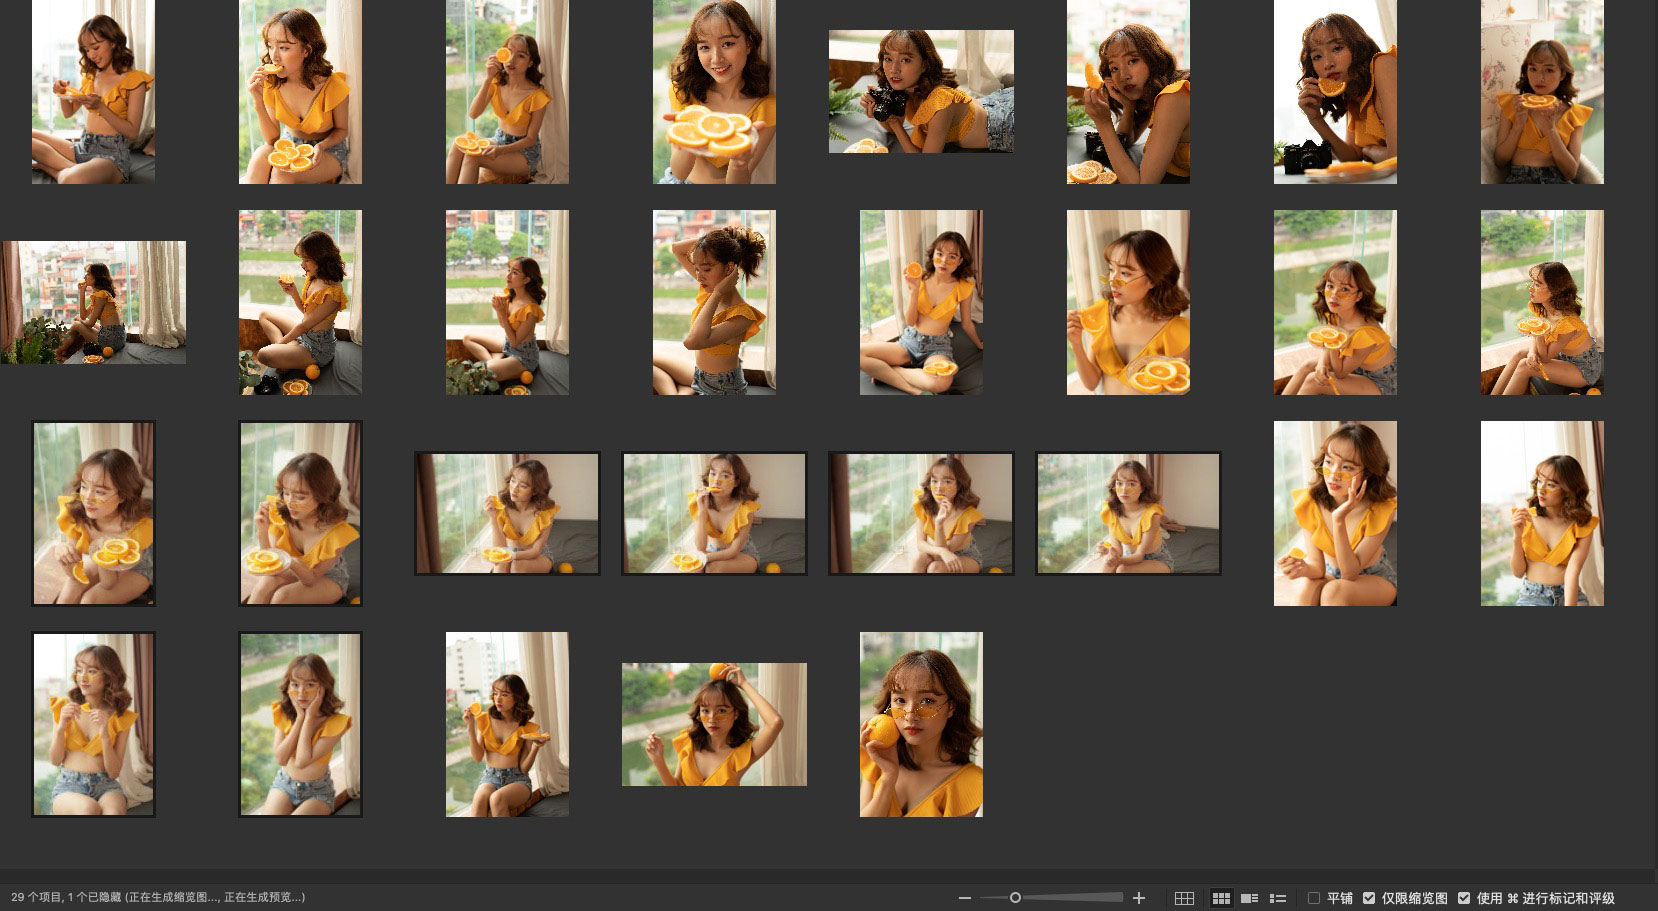Select wide landscape photo with city buildings

pyautogui.click(x=93, y=302)
